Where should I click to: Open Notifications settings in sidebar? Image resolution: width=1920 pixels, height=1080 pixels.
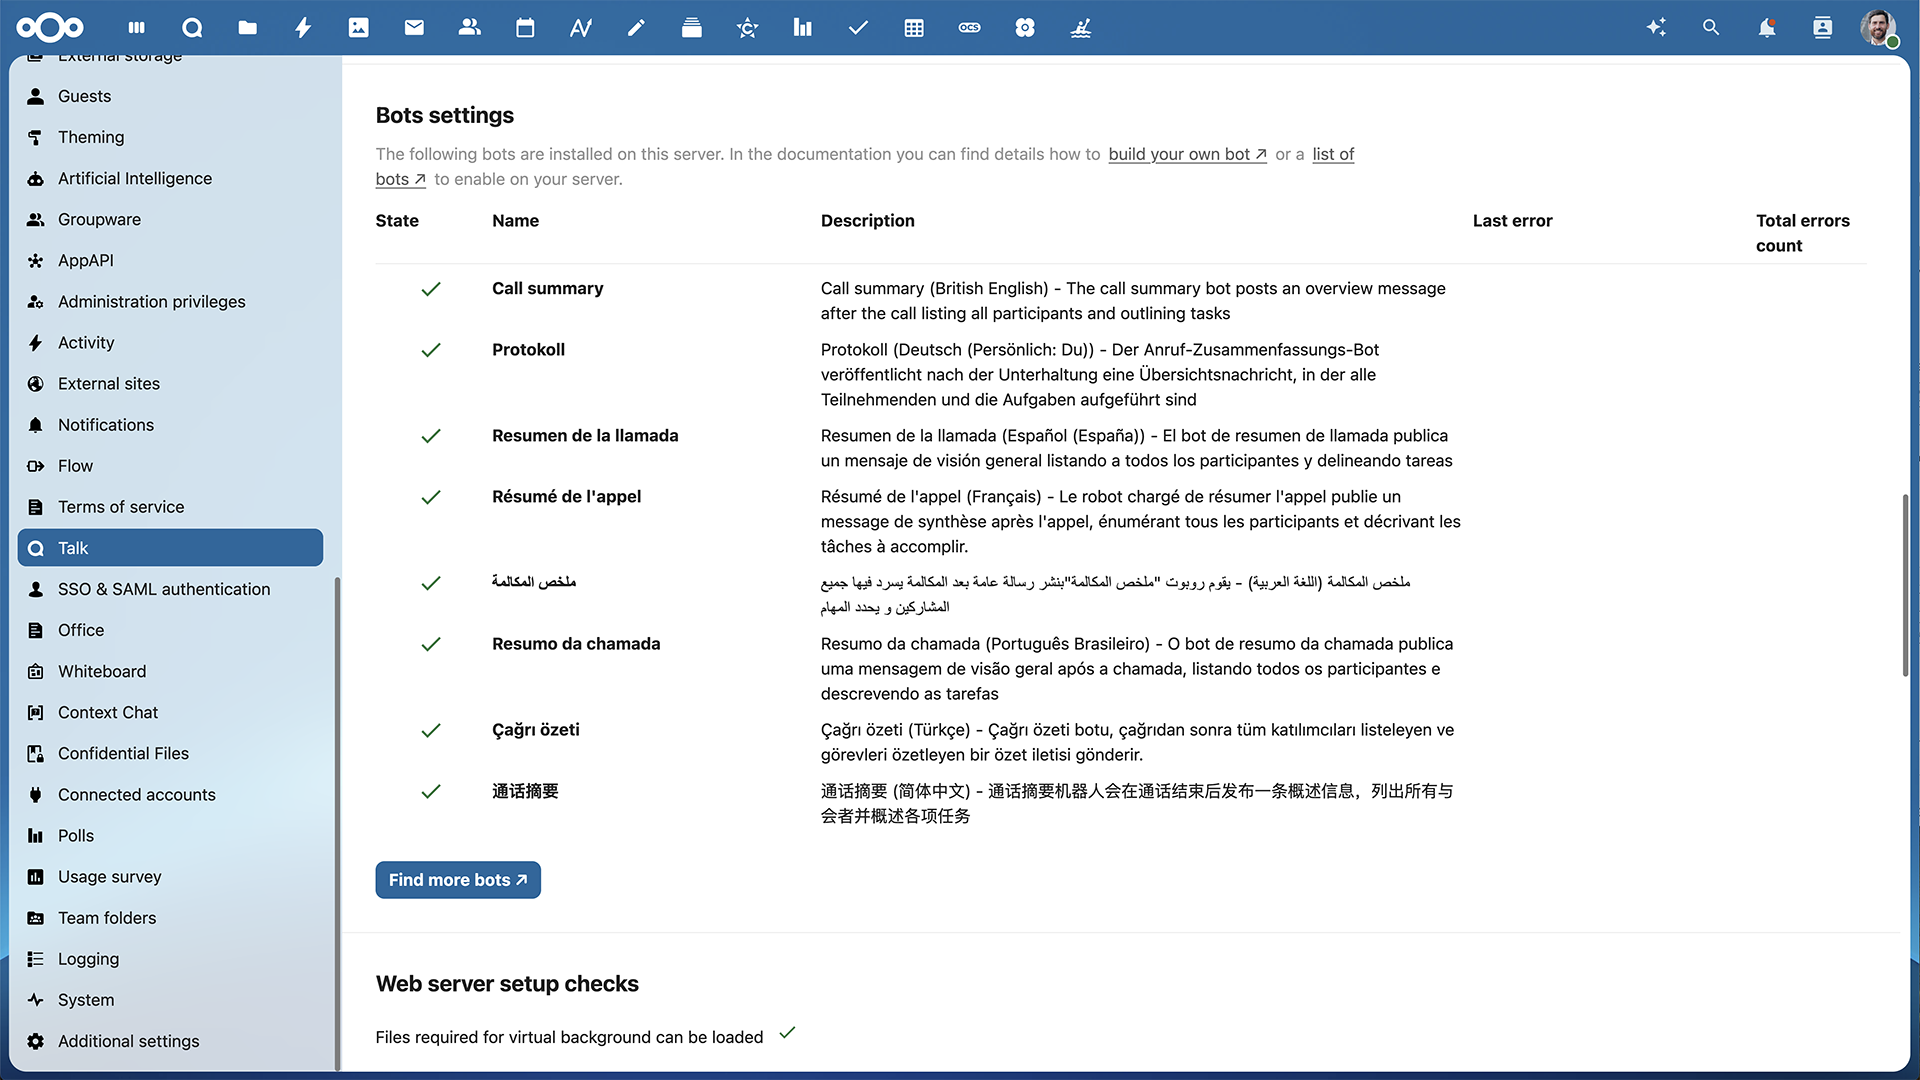pyautogui.click(x=170, y=425)
